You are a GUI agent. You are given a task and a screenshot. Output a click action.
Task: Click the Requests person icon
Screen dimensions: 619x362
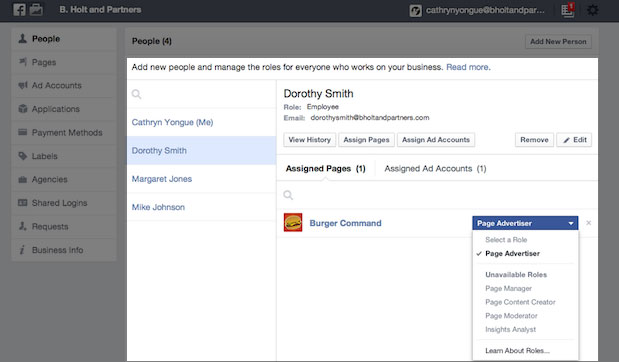pyautogui.click(x=23, y=226)
